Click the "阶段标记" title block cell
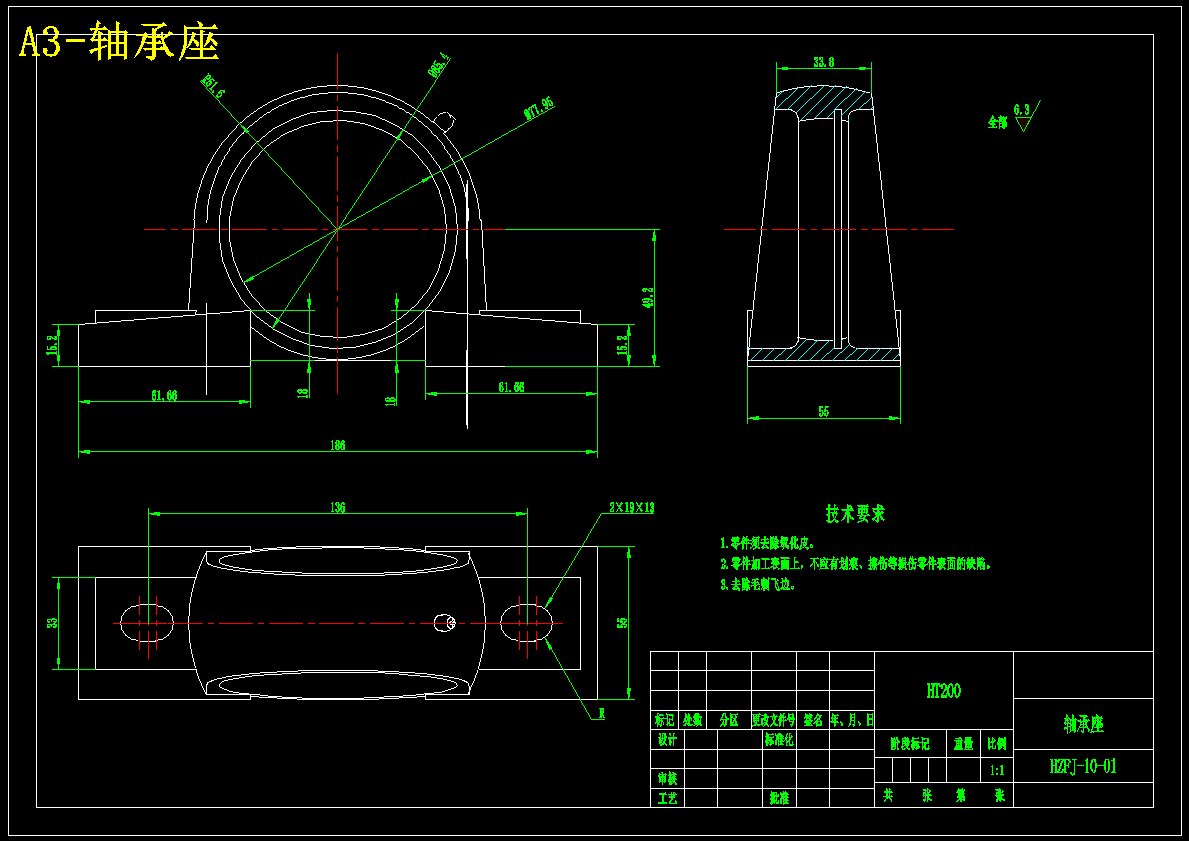 pos(910,745)
